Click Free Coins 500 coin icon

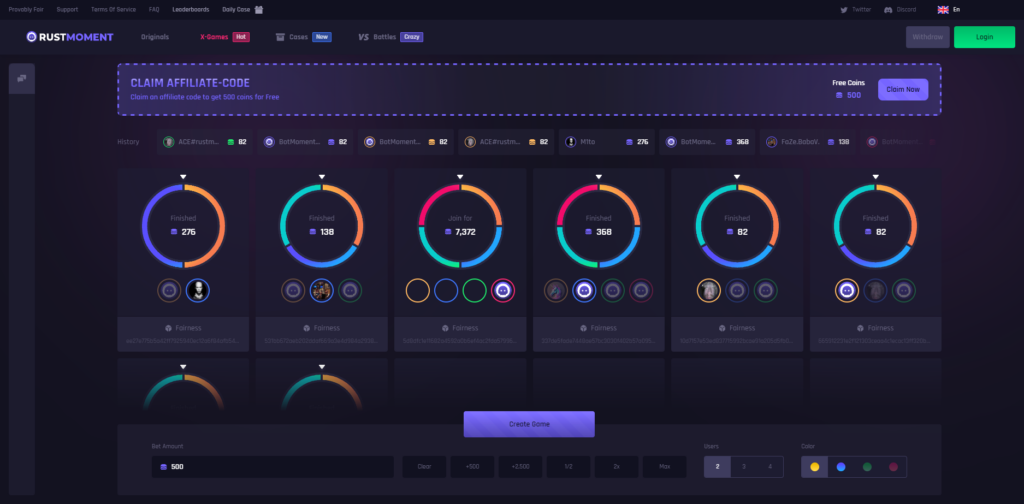tap(839, 95)
